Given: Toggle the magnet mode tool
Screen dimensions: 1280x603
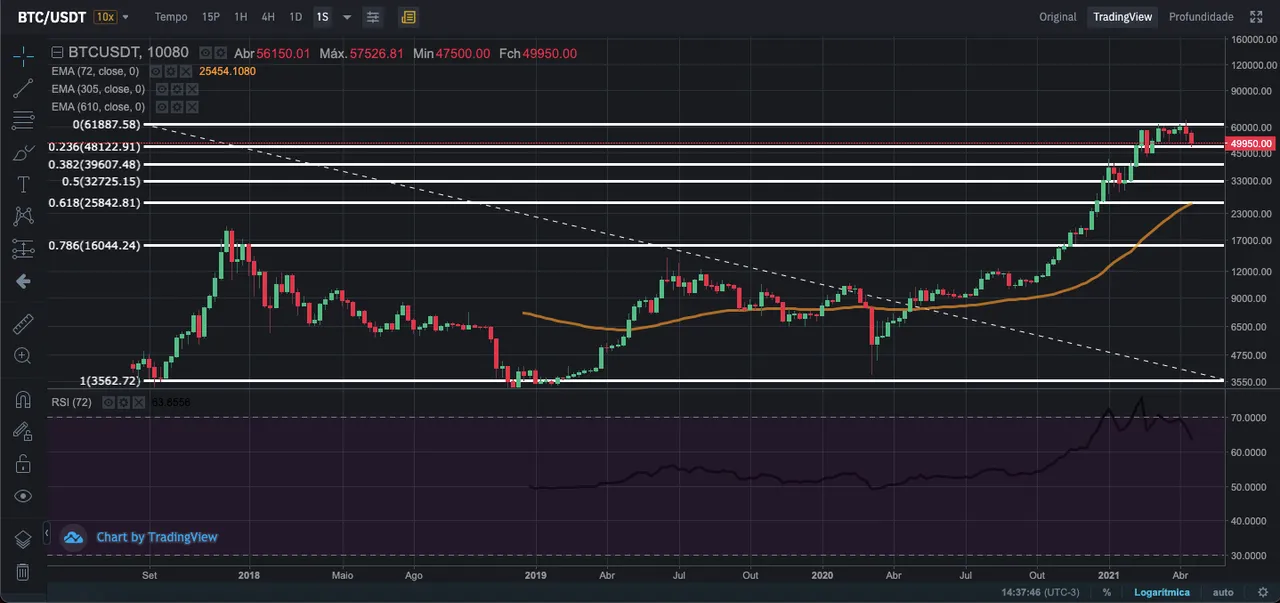Looking at the screenshot, I should coord(23,399).
